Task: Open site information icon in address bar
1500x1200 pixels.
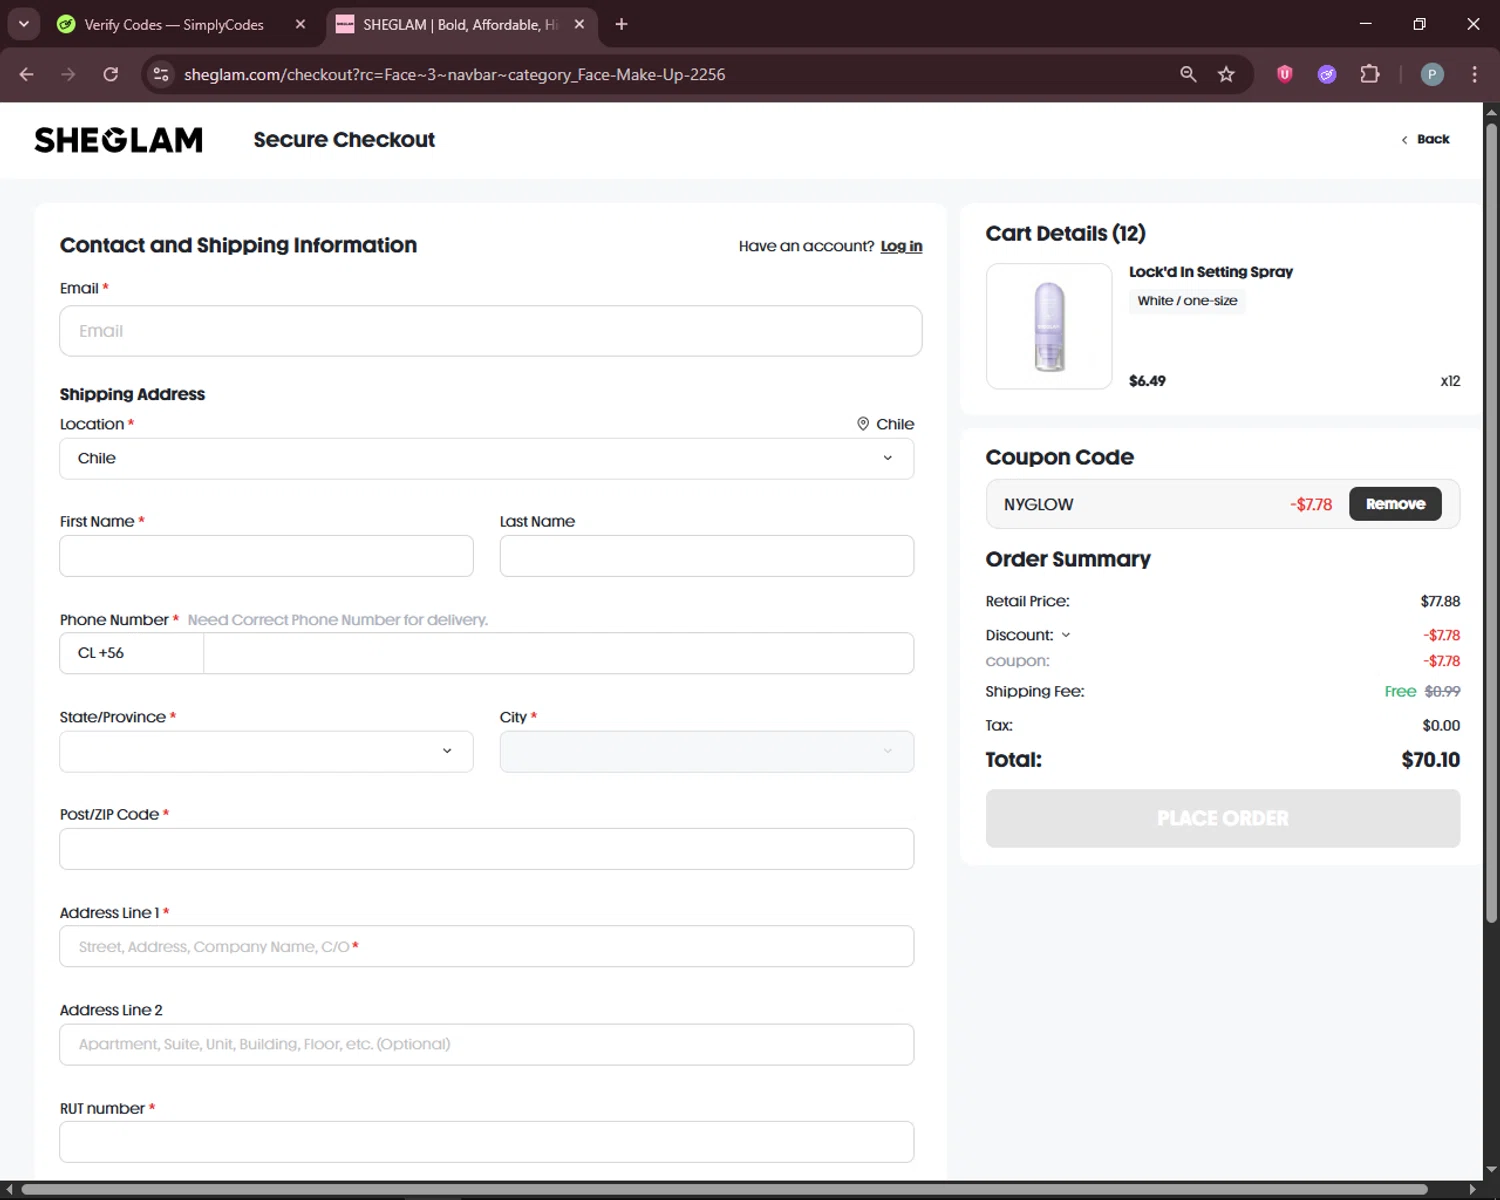Action: point(161,74)
